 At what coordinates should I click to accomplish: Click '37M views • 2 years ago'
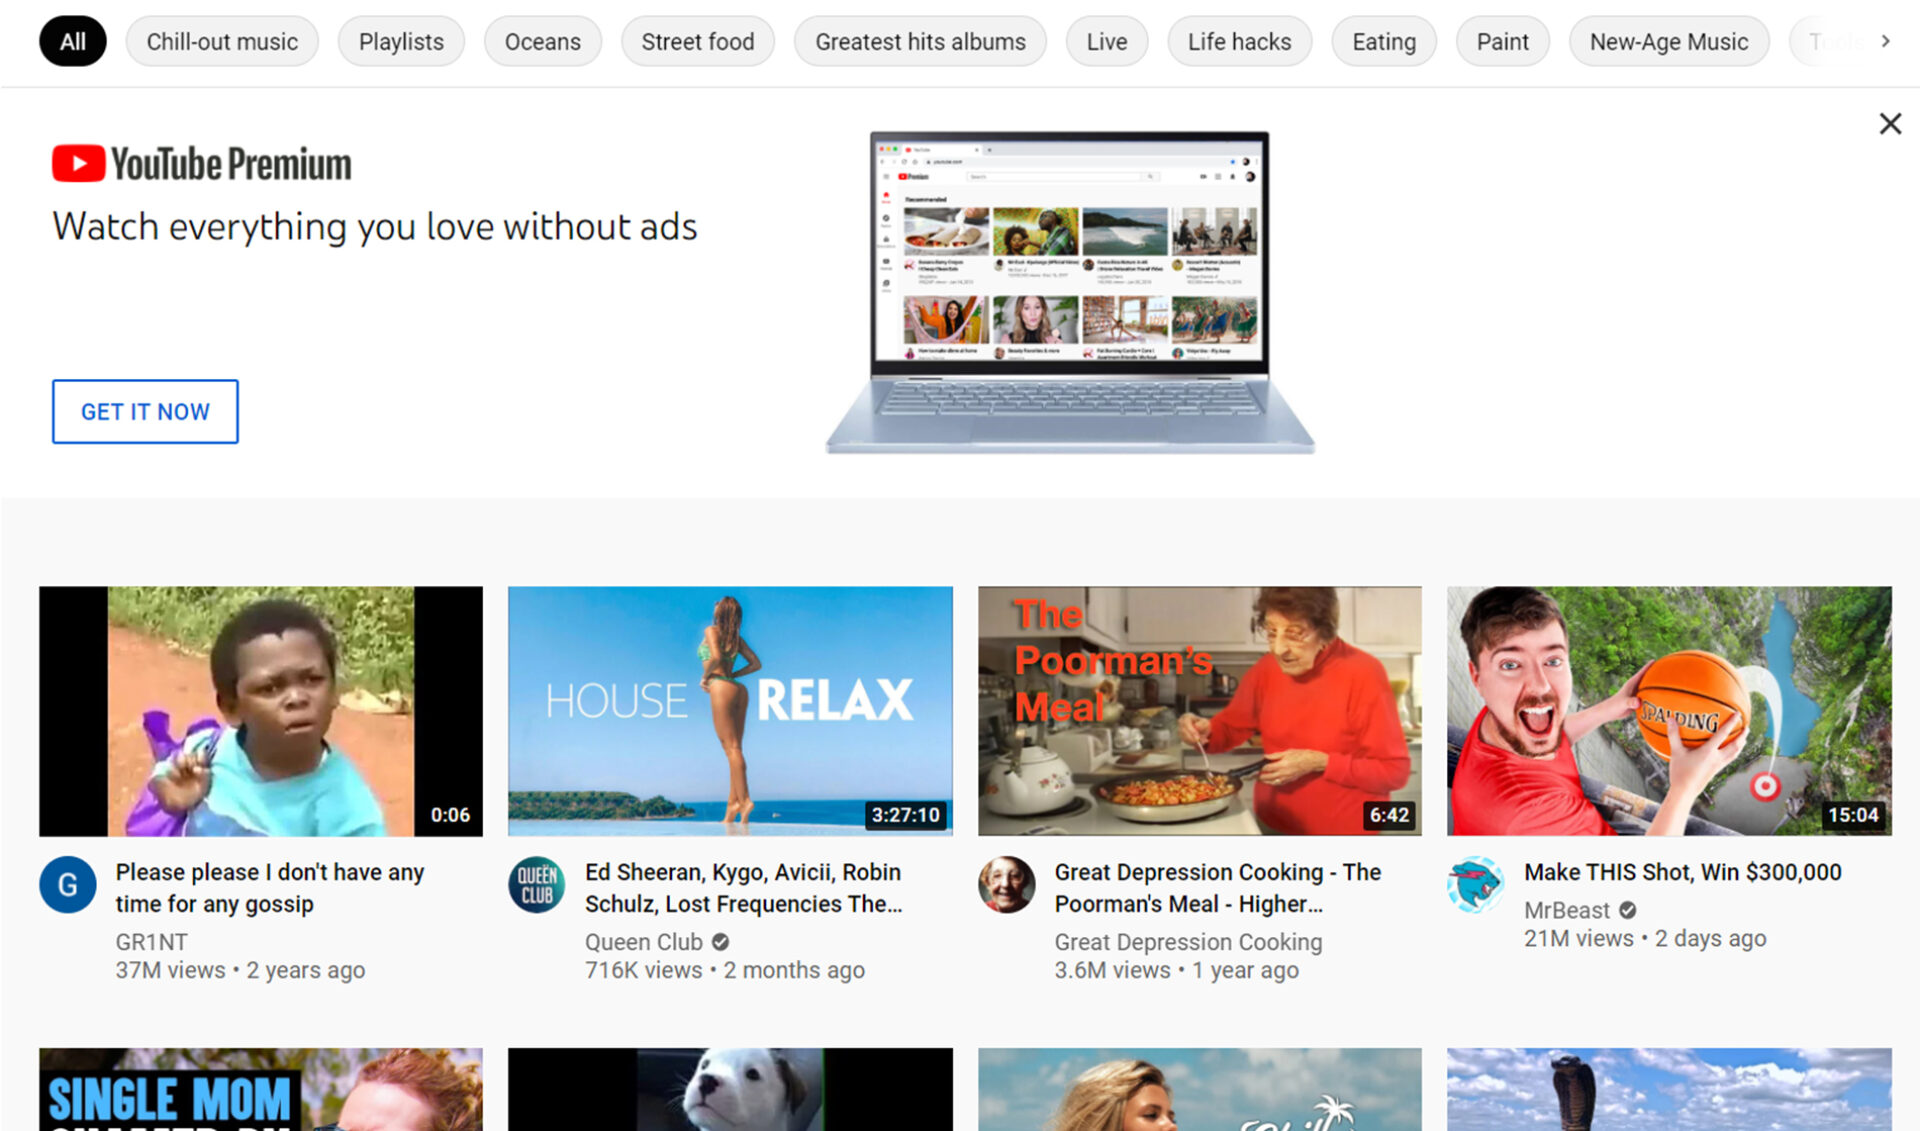click(x=240, y=970)
